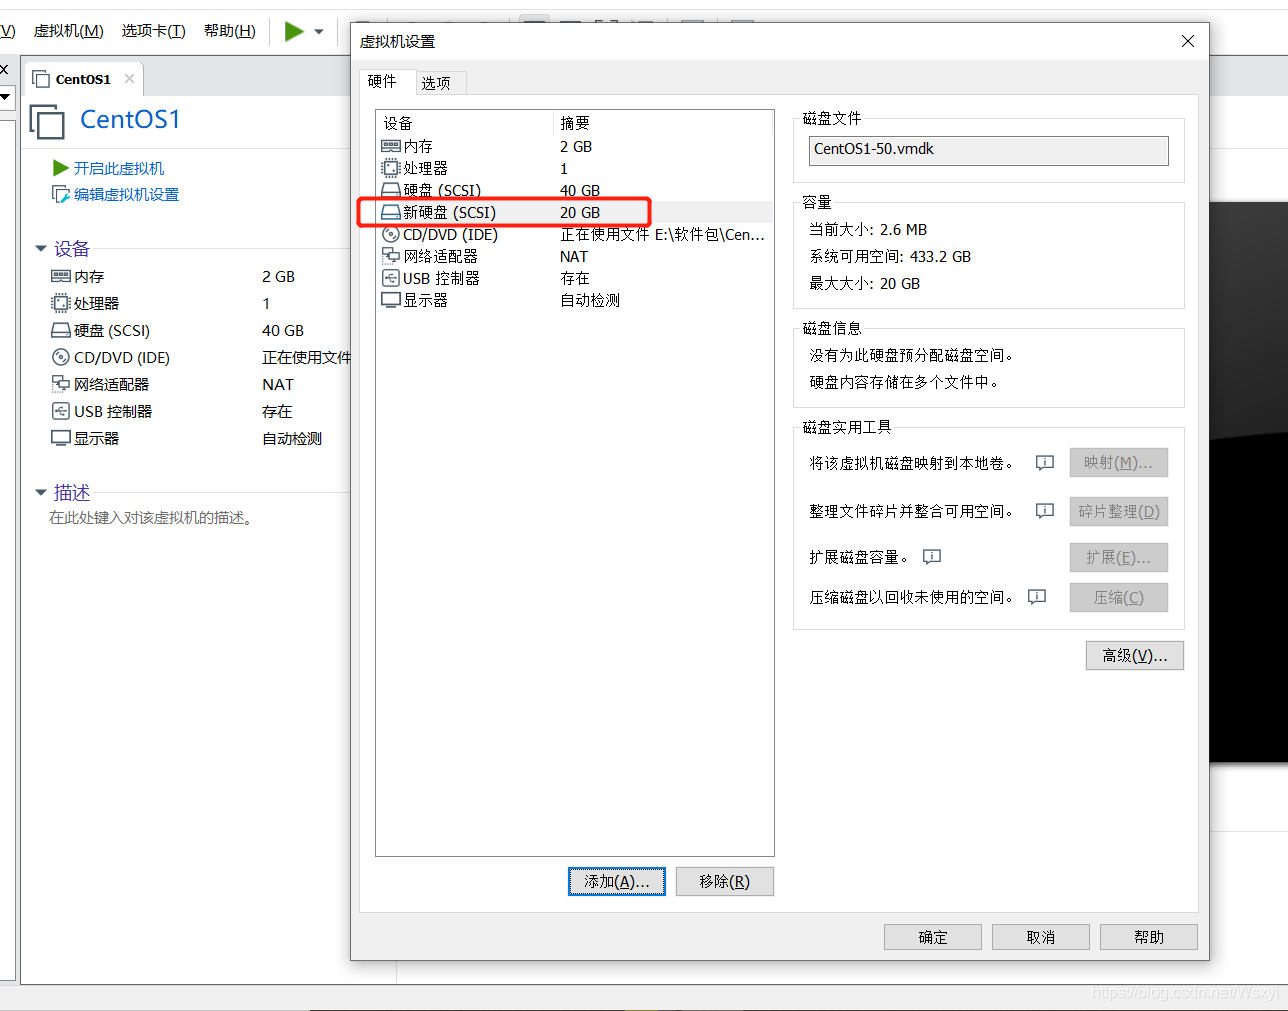Click the CD/DVD (IDE) icon in main window

click(x=61, y=357)
